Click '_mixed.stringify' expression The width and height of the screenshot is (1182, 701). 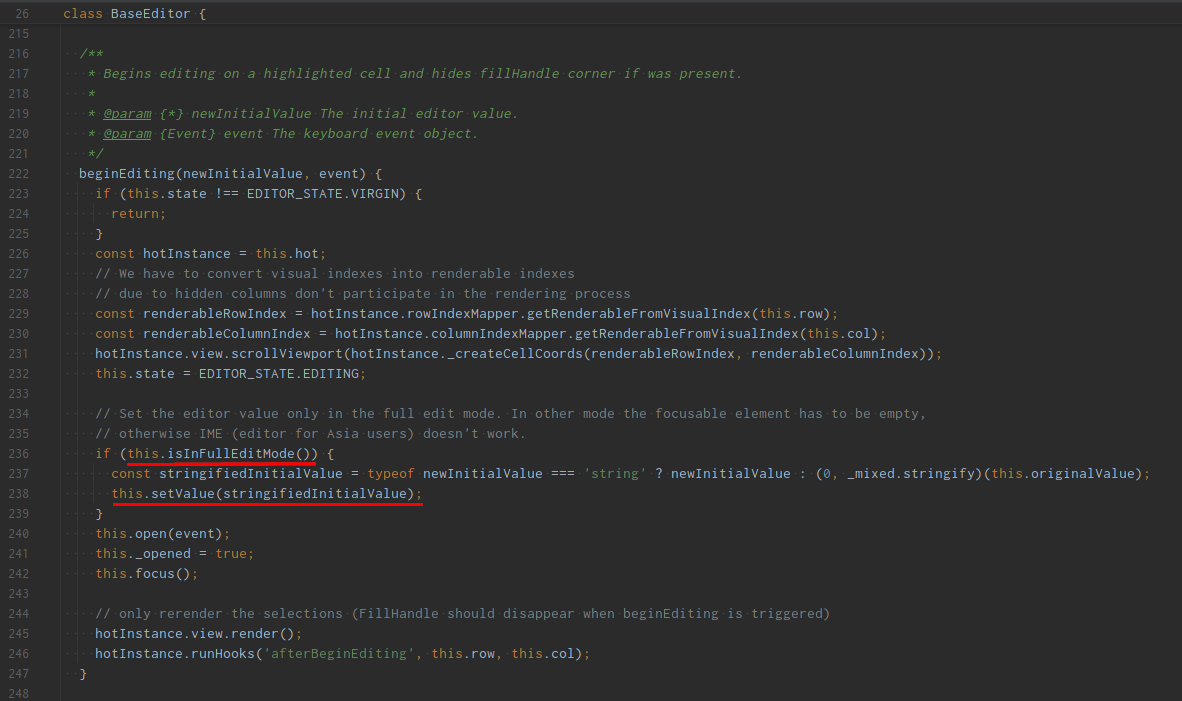911,473
